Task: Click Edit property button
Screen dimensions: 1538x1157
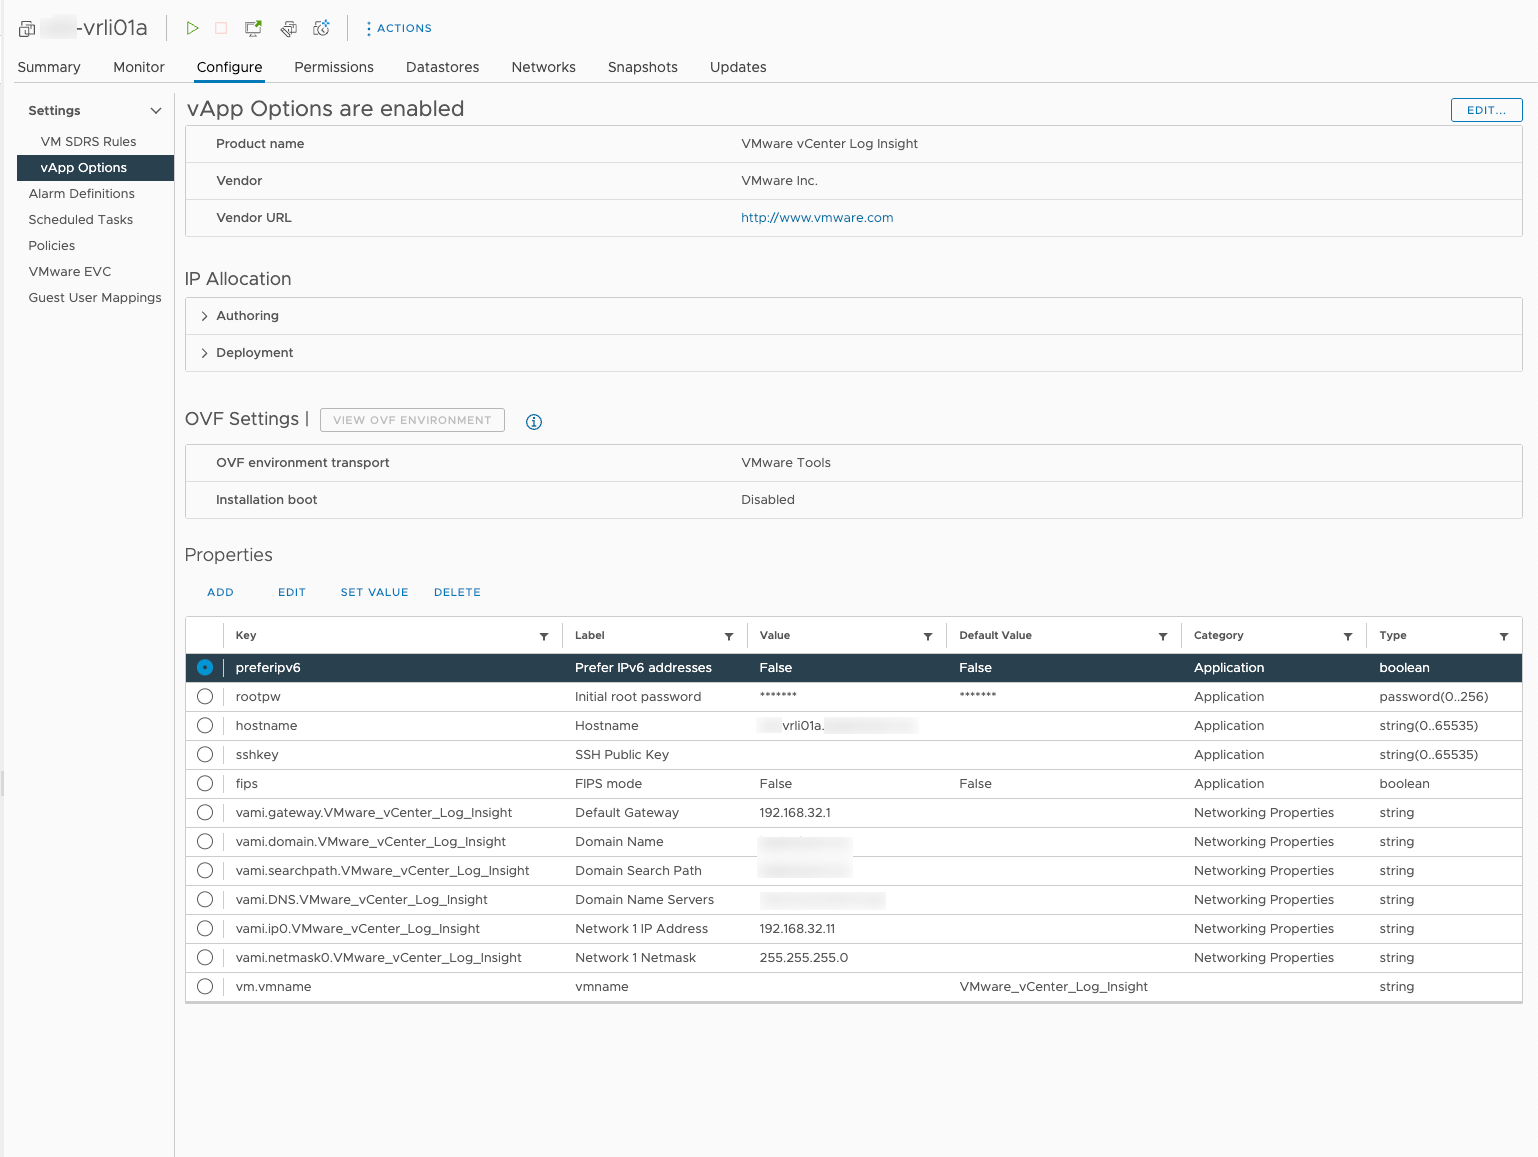Action: point(292,592)
